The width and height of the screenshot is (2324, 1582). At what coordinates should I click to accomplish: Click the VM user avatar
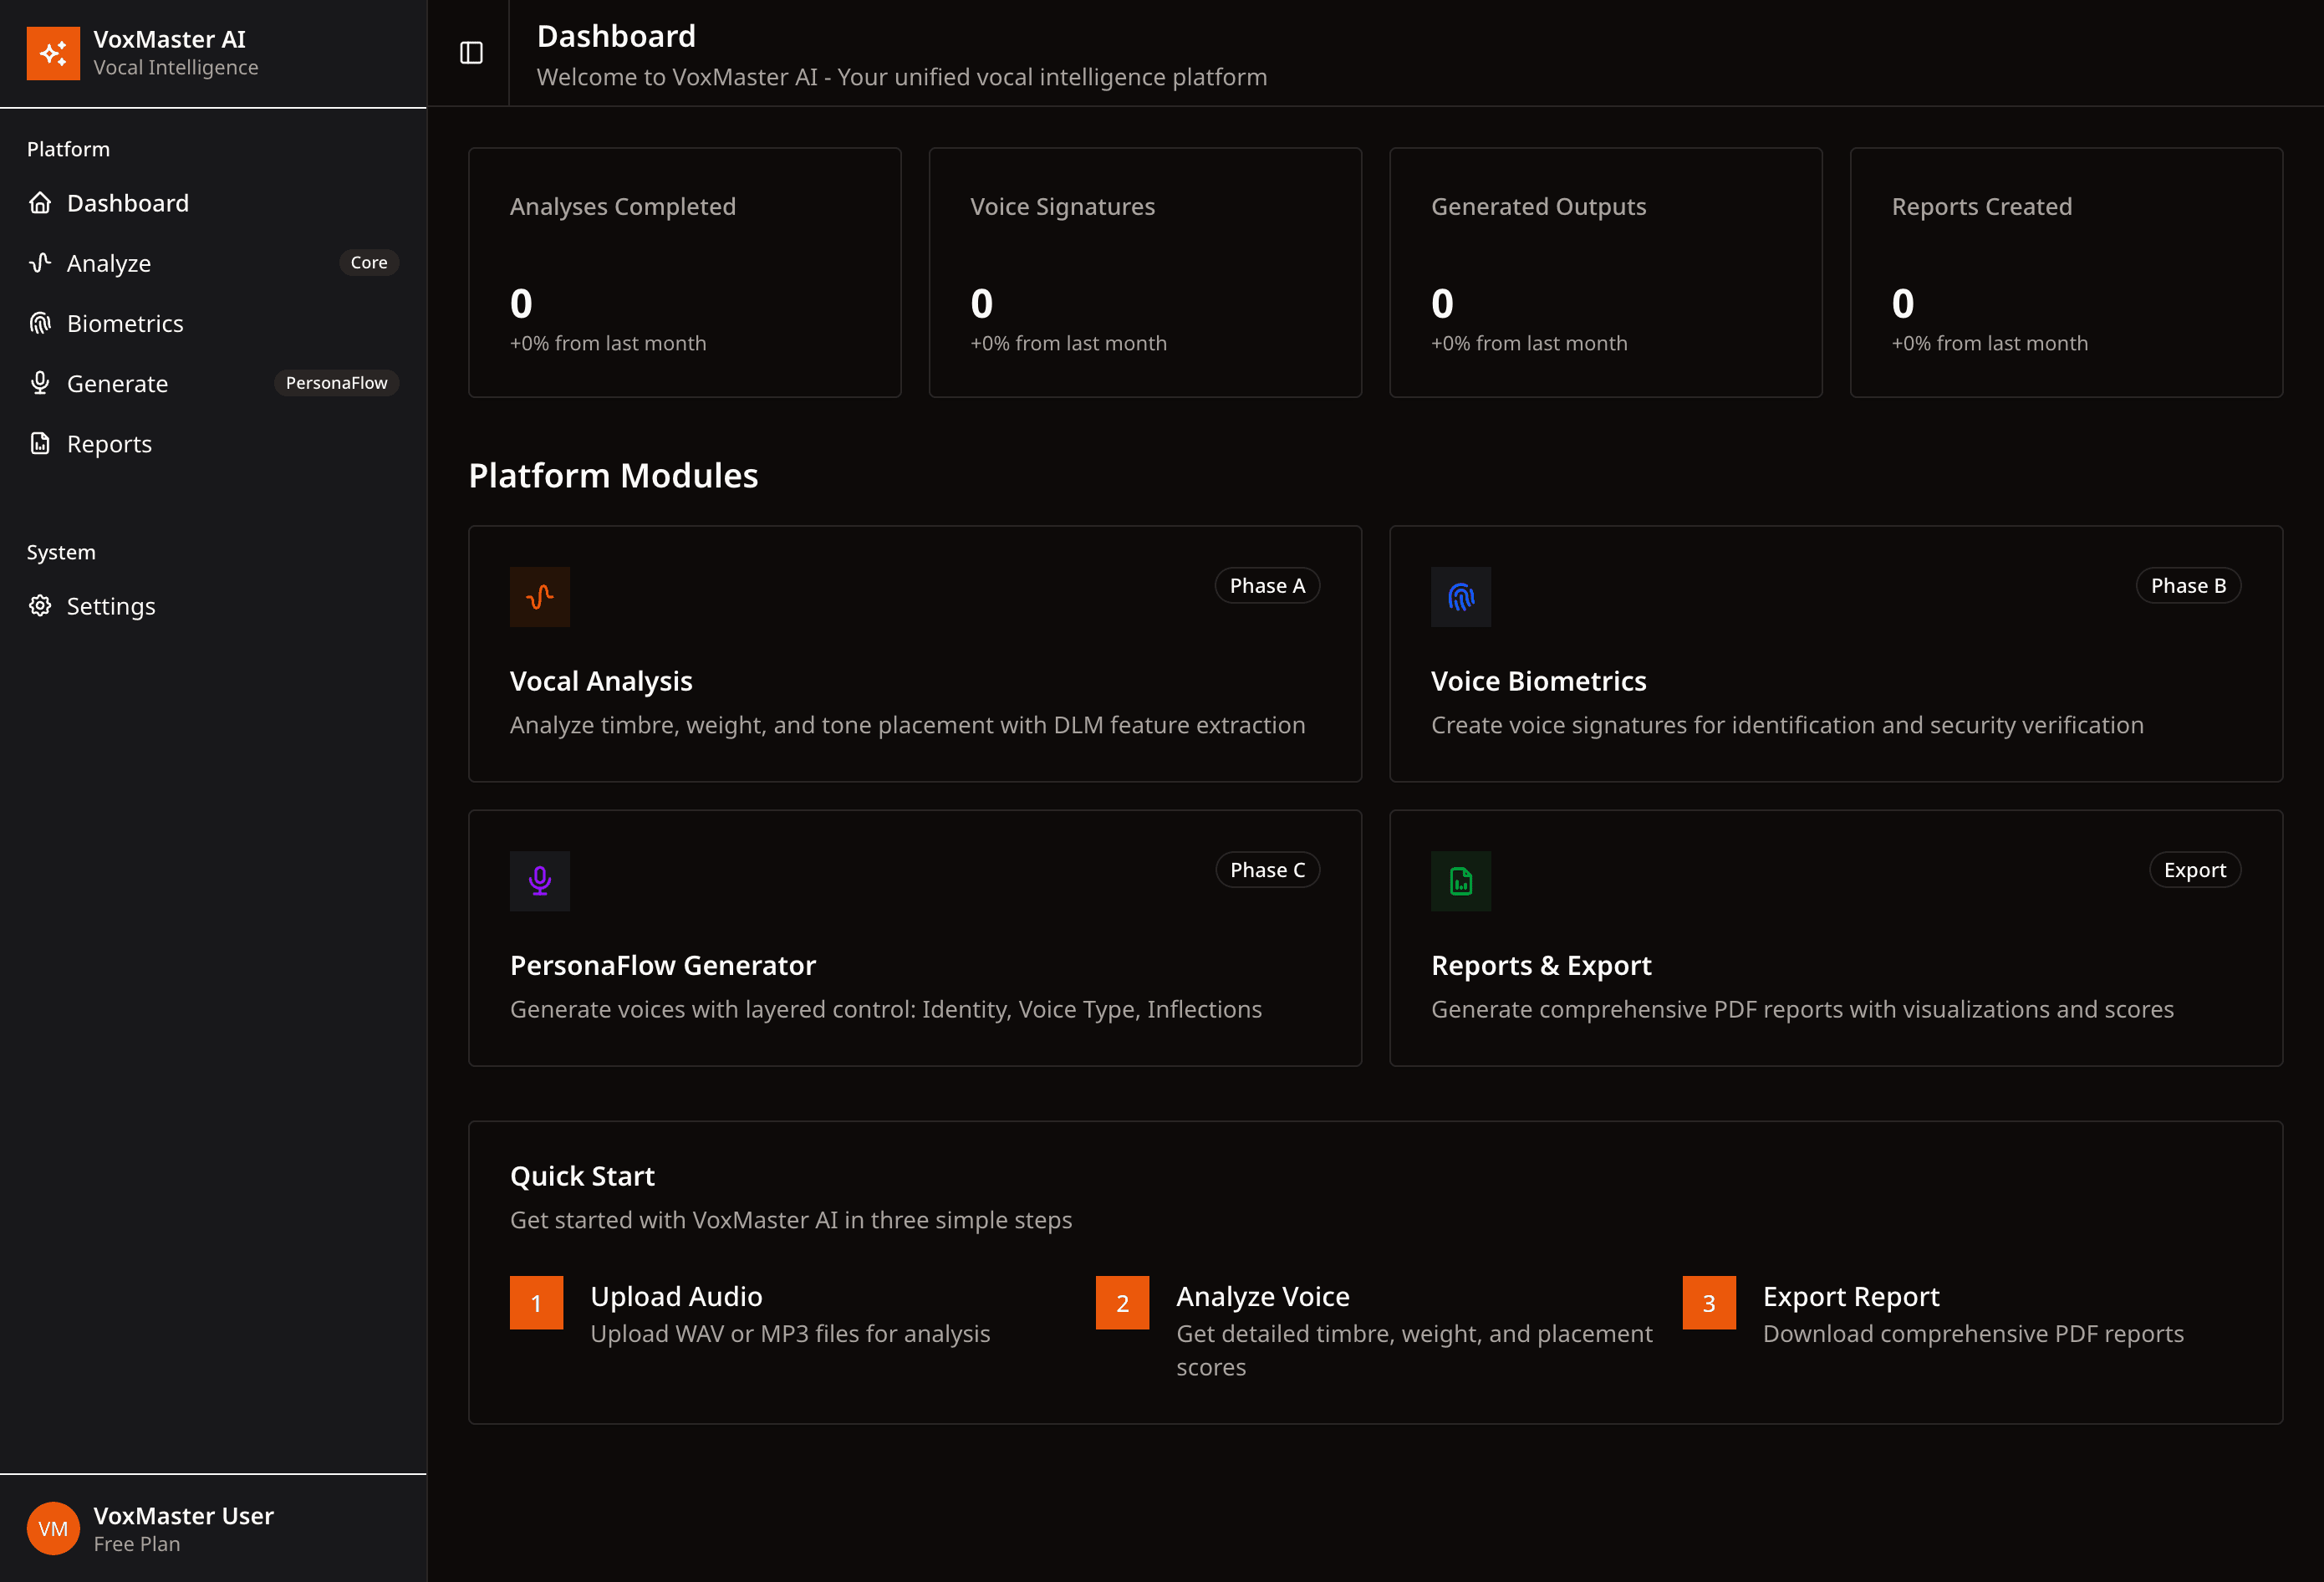53,1528
